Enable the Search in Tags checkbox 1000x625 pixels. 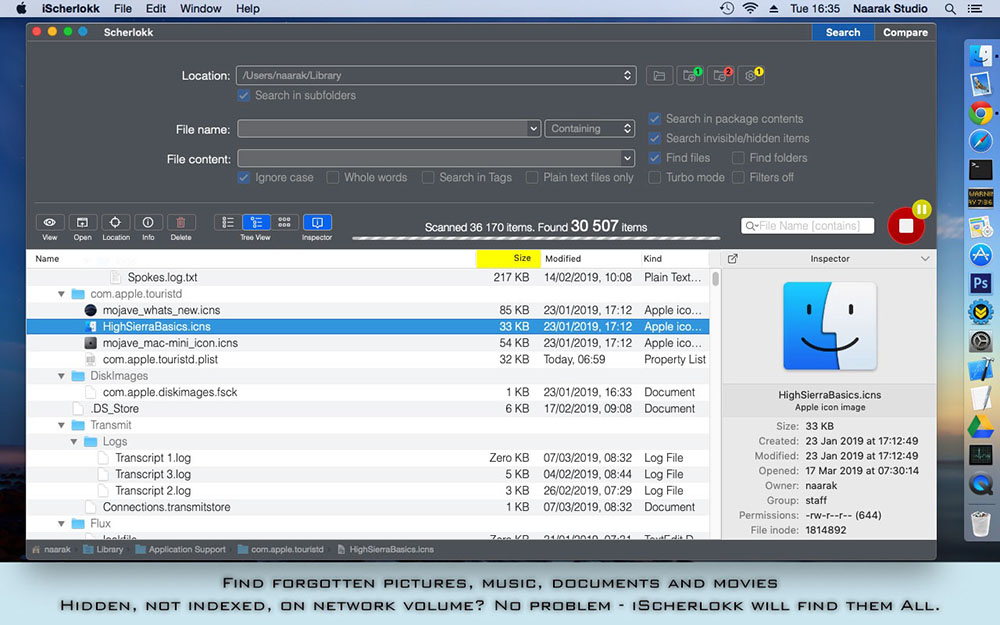point(428,177)
